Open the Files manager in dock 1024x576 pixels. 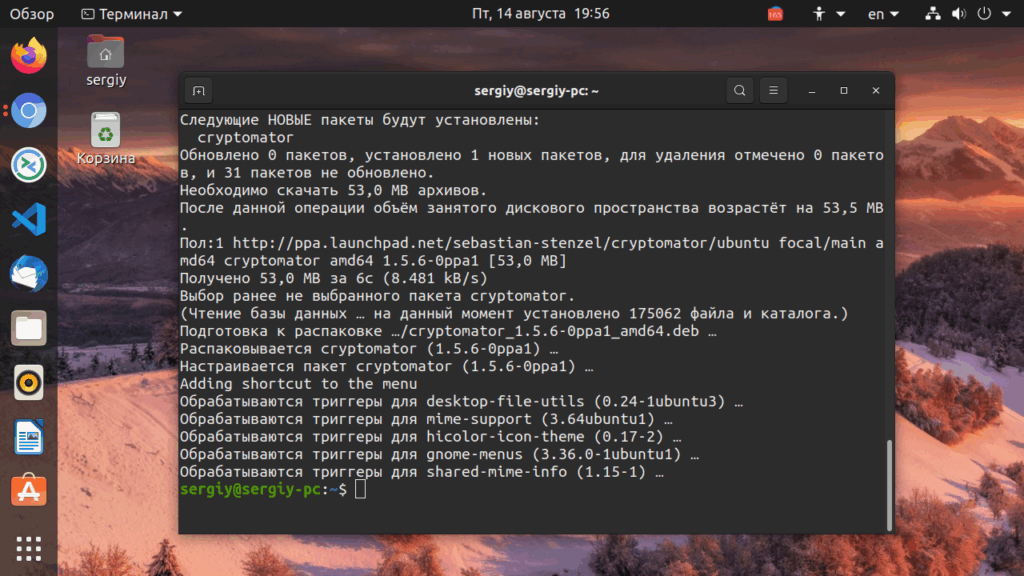tap(29, 328)
